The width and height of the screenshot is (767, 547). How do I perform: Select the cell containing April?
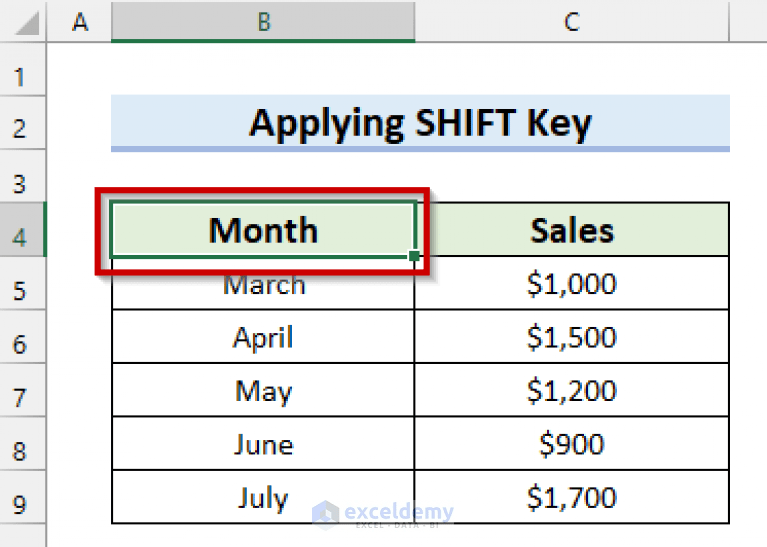coord(263,337)
